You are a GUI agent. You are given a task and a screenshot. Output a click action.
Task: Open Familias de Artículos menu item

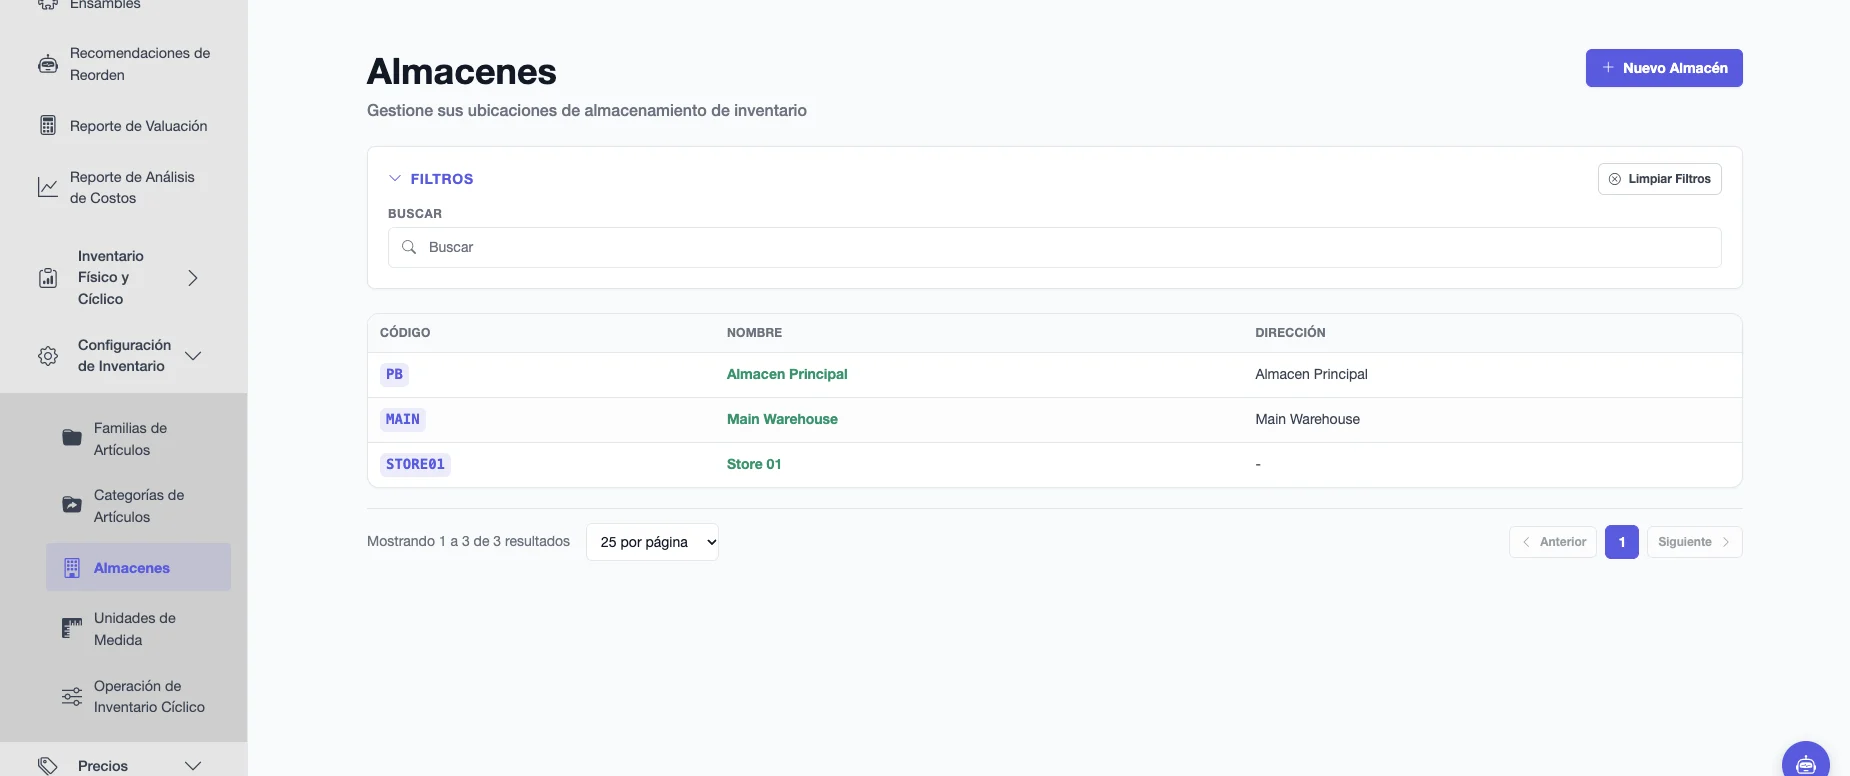coord(138,439)
